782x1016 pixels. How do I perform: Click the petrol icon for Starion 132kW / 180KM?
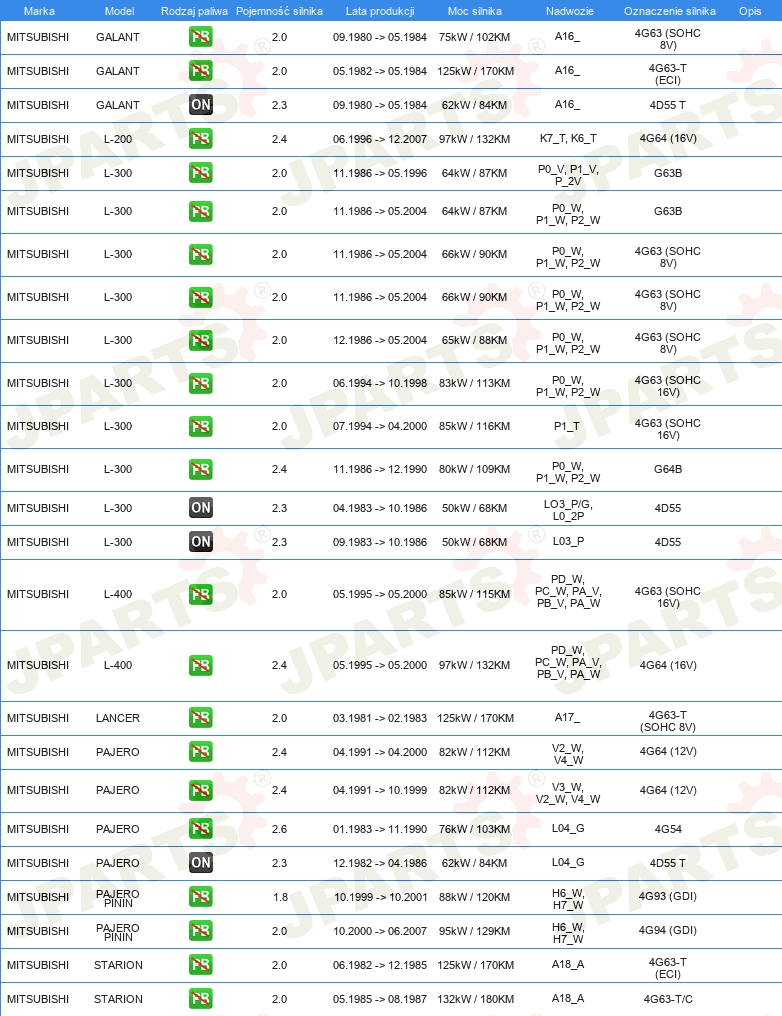click(x=201, y=999)
